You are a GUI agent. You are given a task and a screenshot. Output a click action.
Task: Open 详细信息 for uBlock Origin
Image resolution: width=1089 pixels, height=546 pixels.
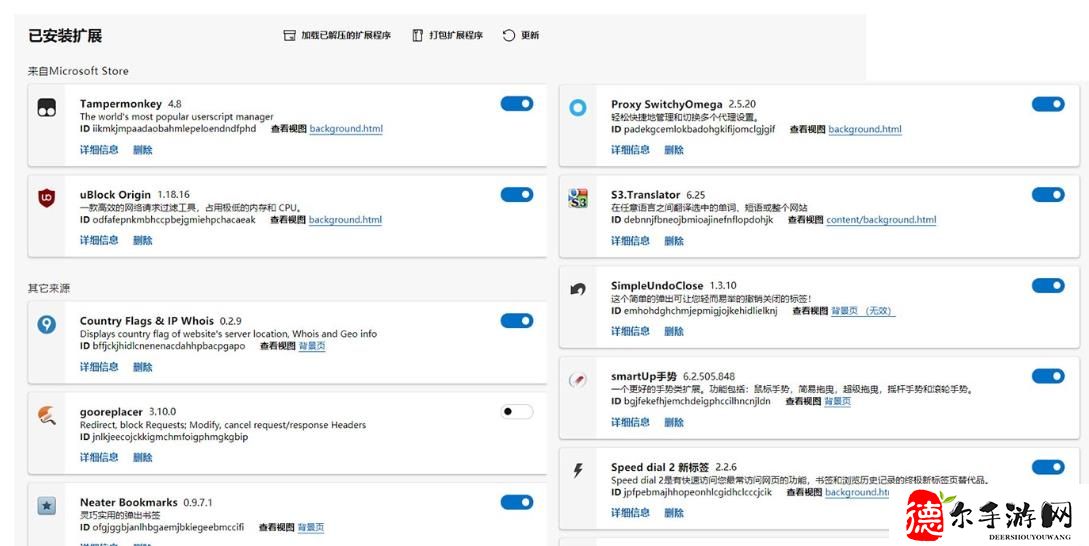(x=99, y=241)
